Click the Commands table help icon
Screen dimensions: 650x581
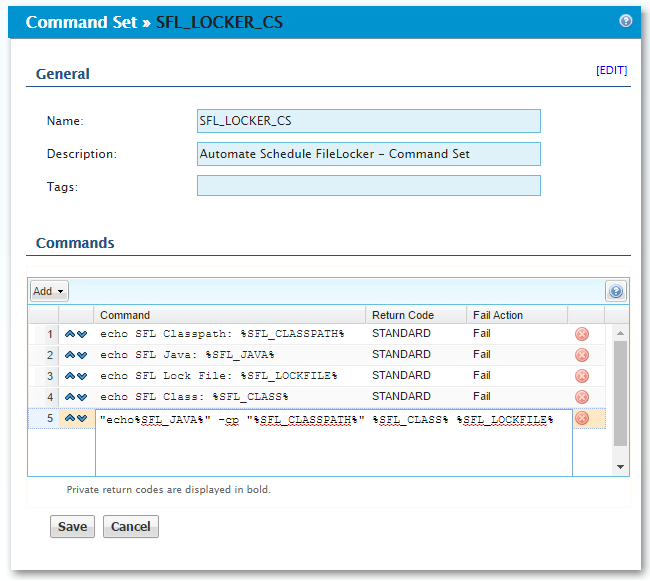tap(616, 291)
